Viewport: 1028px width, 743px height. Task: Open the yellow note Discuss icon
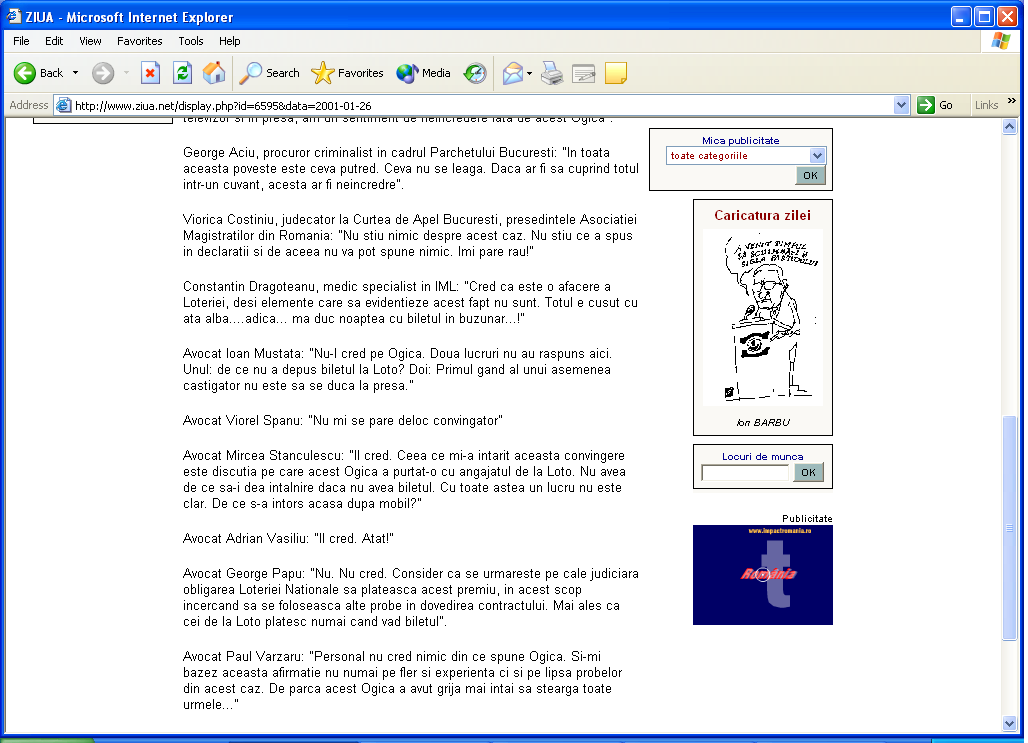pos(616,73)
